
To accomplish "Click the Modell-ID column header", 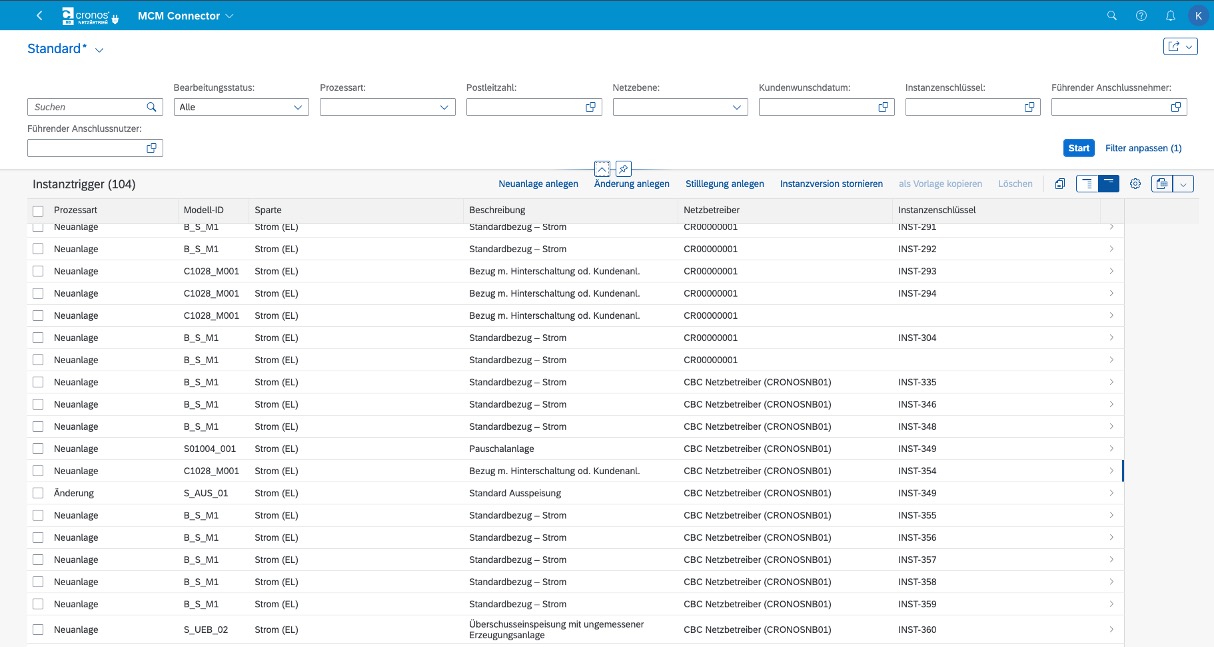I will [213, 211].
